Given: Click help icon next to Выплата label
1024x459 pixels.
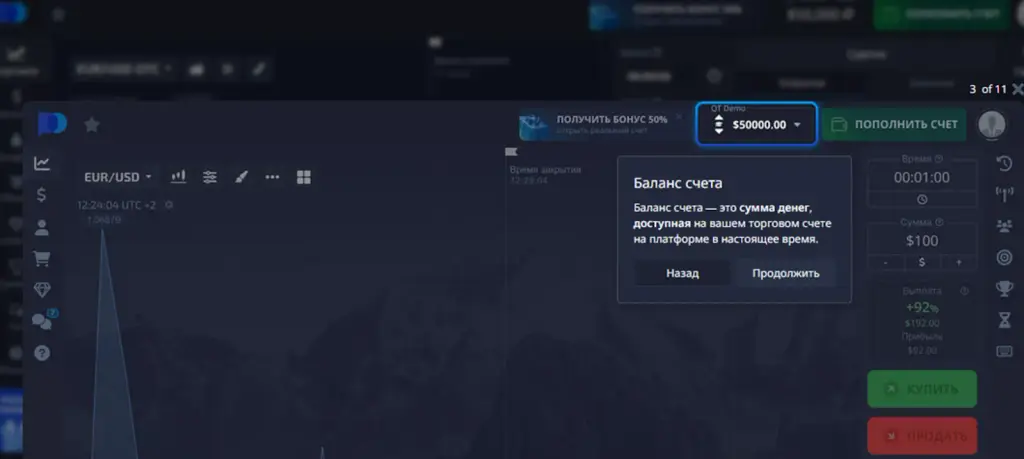Looking at the screenshot, I should point(965,291).
